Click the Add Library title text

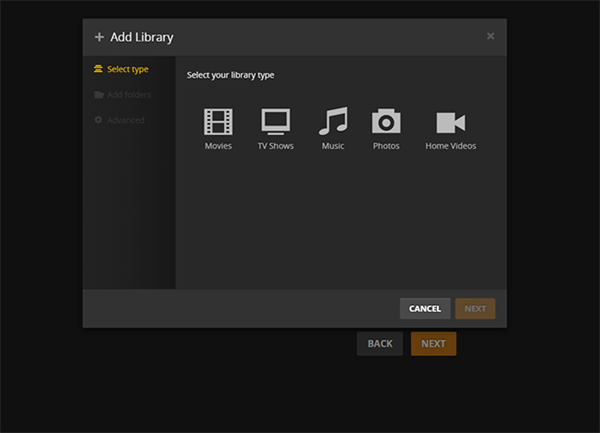142,37
